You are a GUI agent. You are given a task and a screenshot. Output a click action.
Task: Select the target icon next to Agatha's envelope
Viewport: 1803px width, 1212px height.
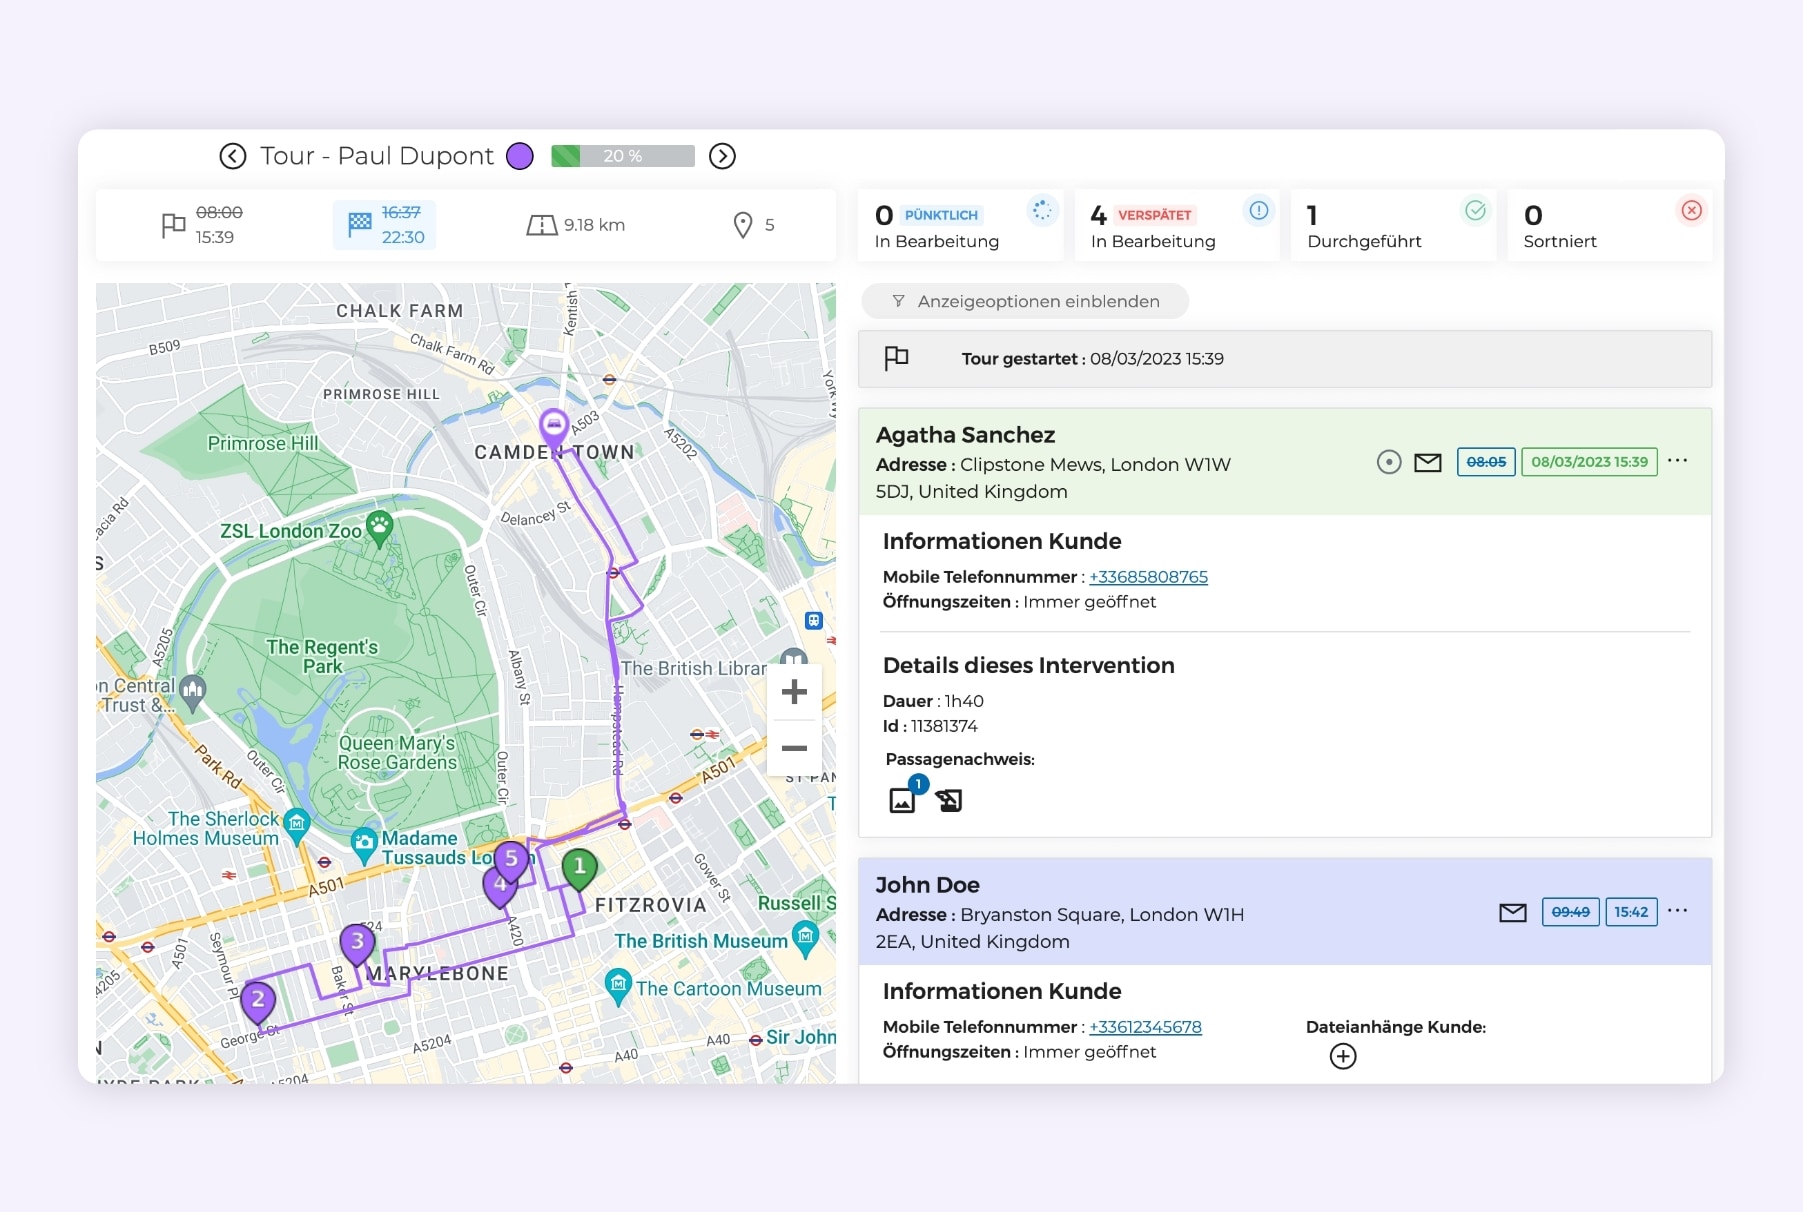[1388, 462]
